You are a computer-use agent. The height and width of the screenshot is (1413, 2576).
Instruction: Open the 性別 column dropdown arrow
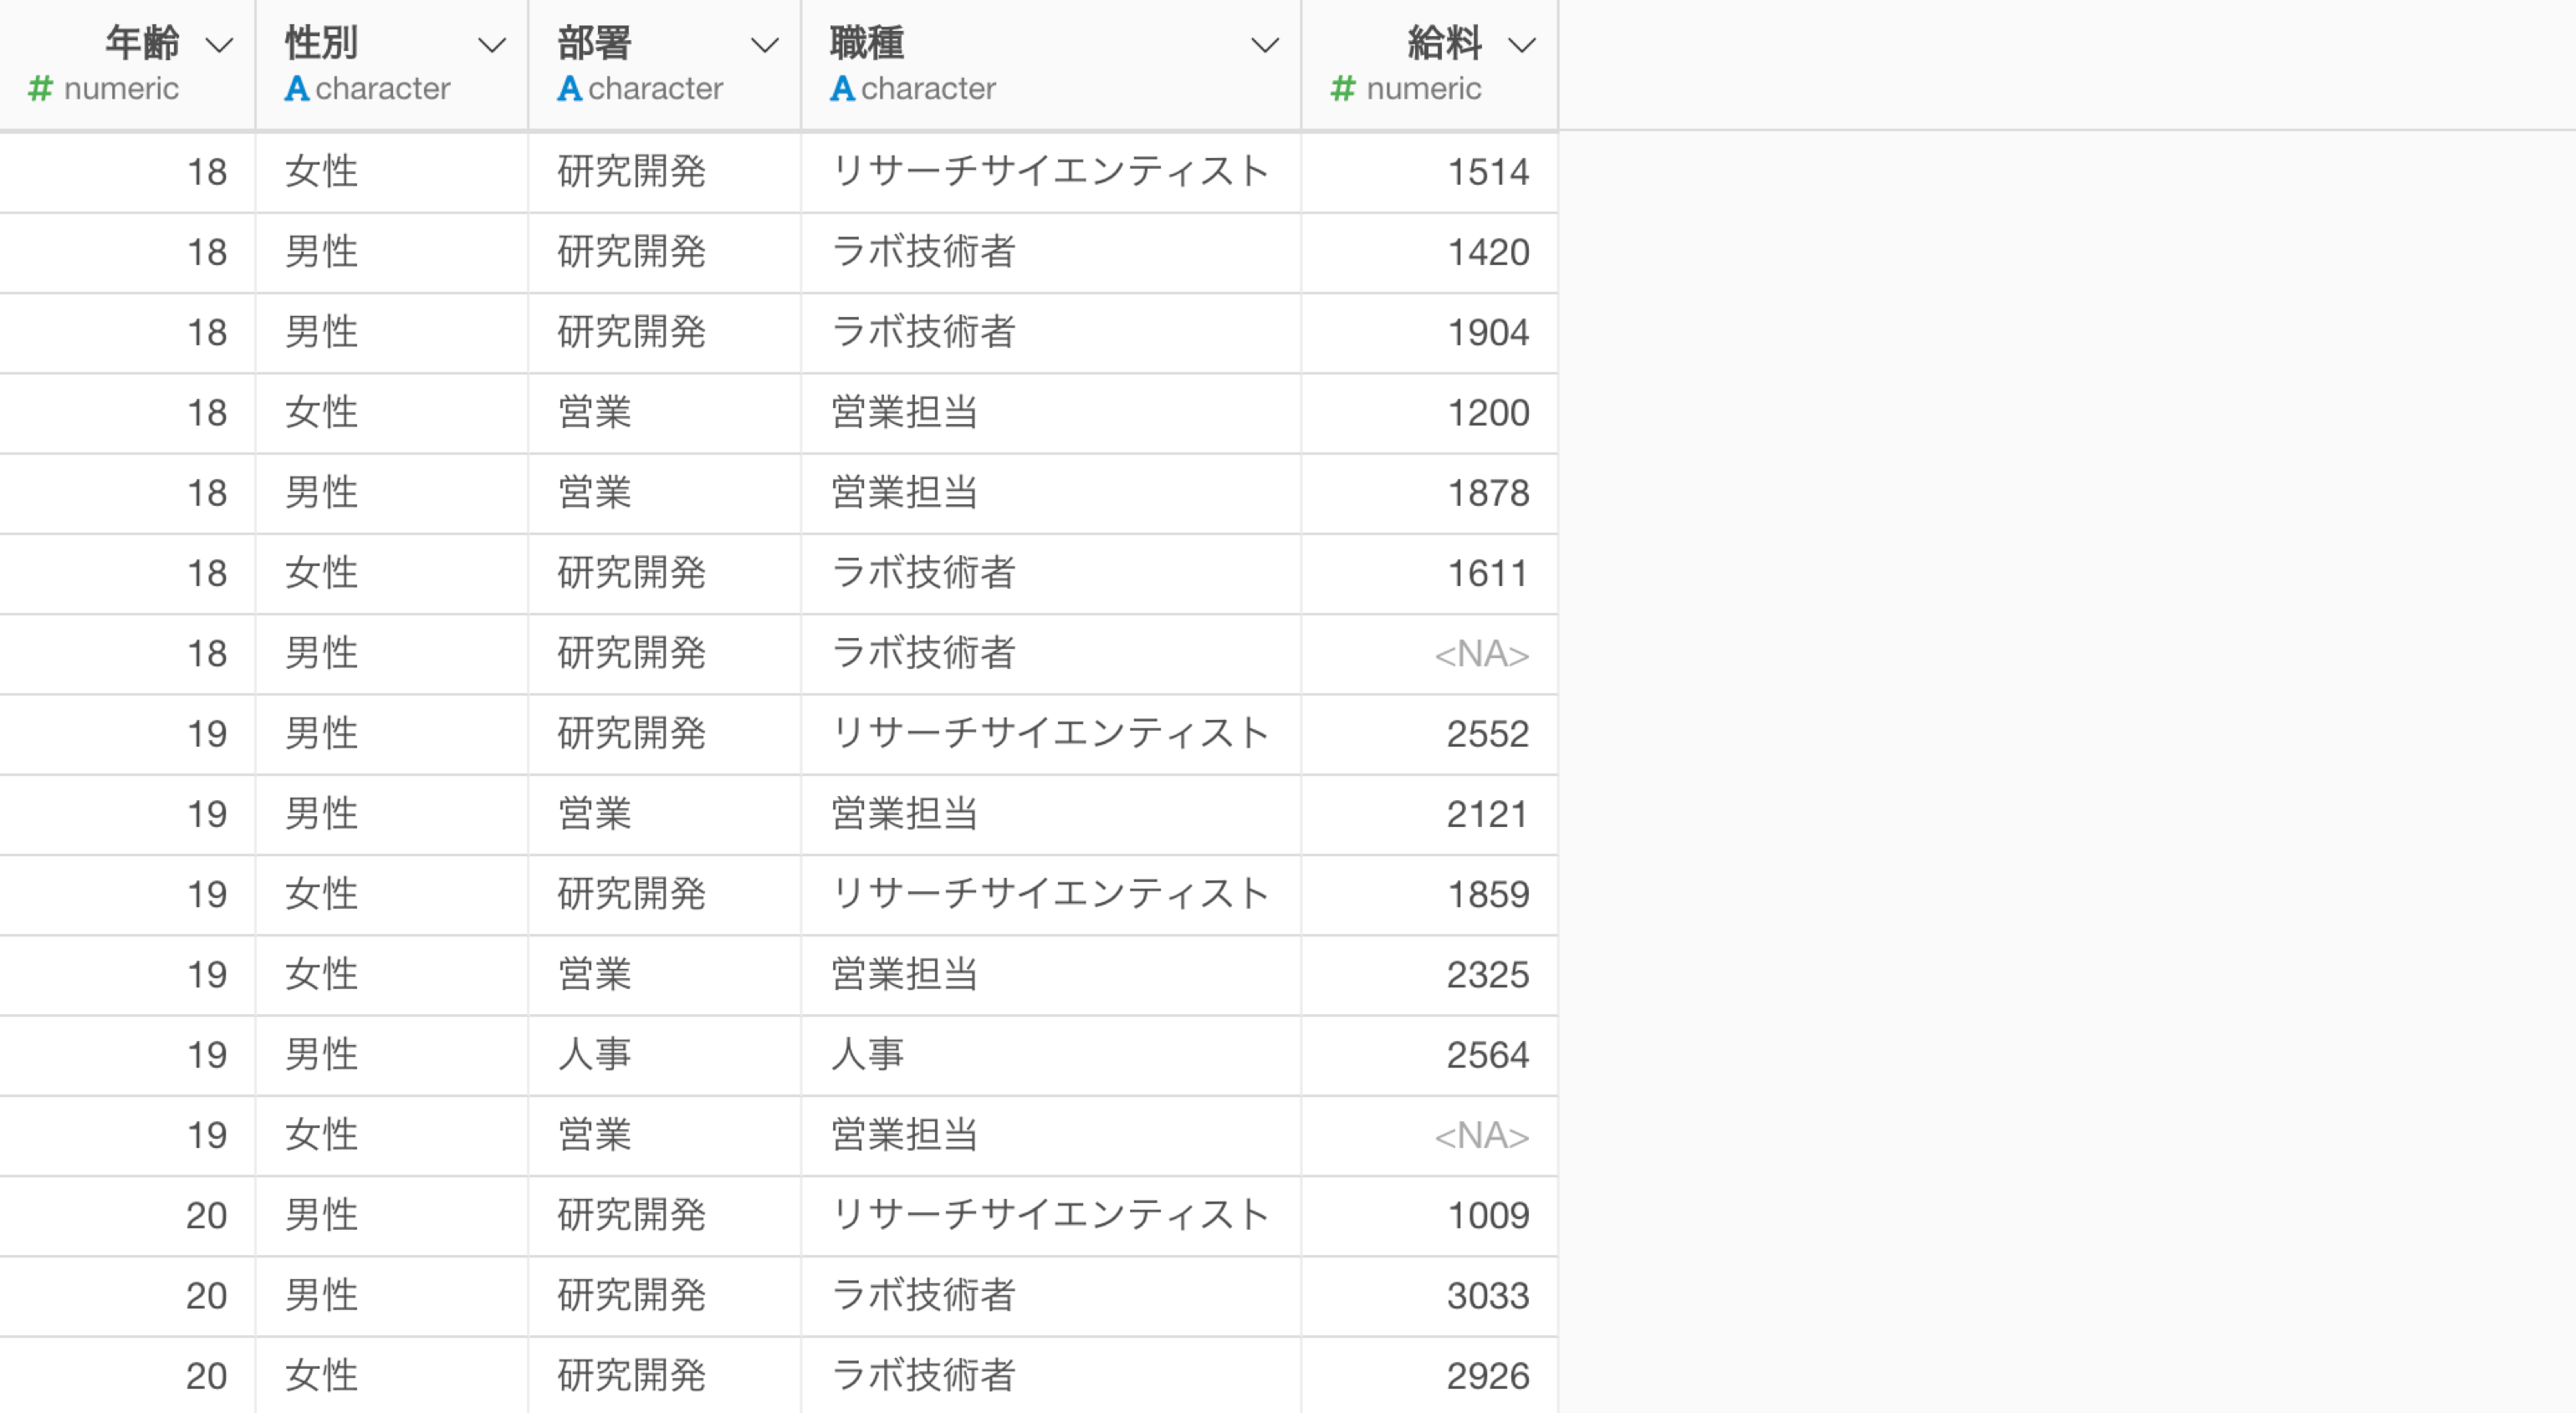coord(491,45)
